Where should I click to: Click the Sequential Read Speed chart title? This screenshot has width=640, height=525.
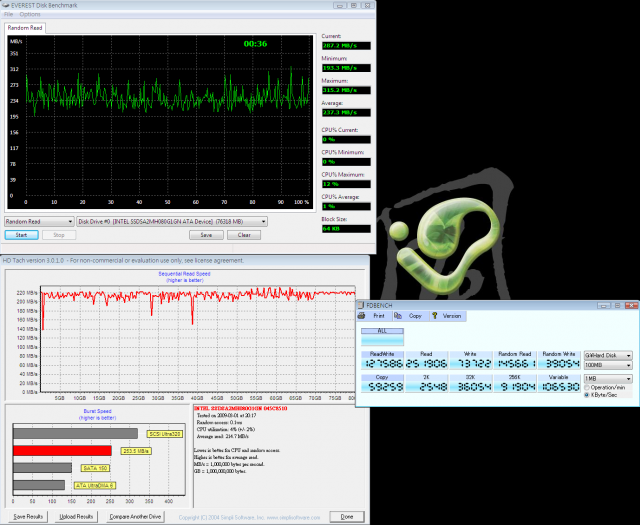point(184,274)
